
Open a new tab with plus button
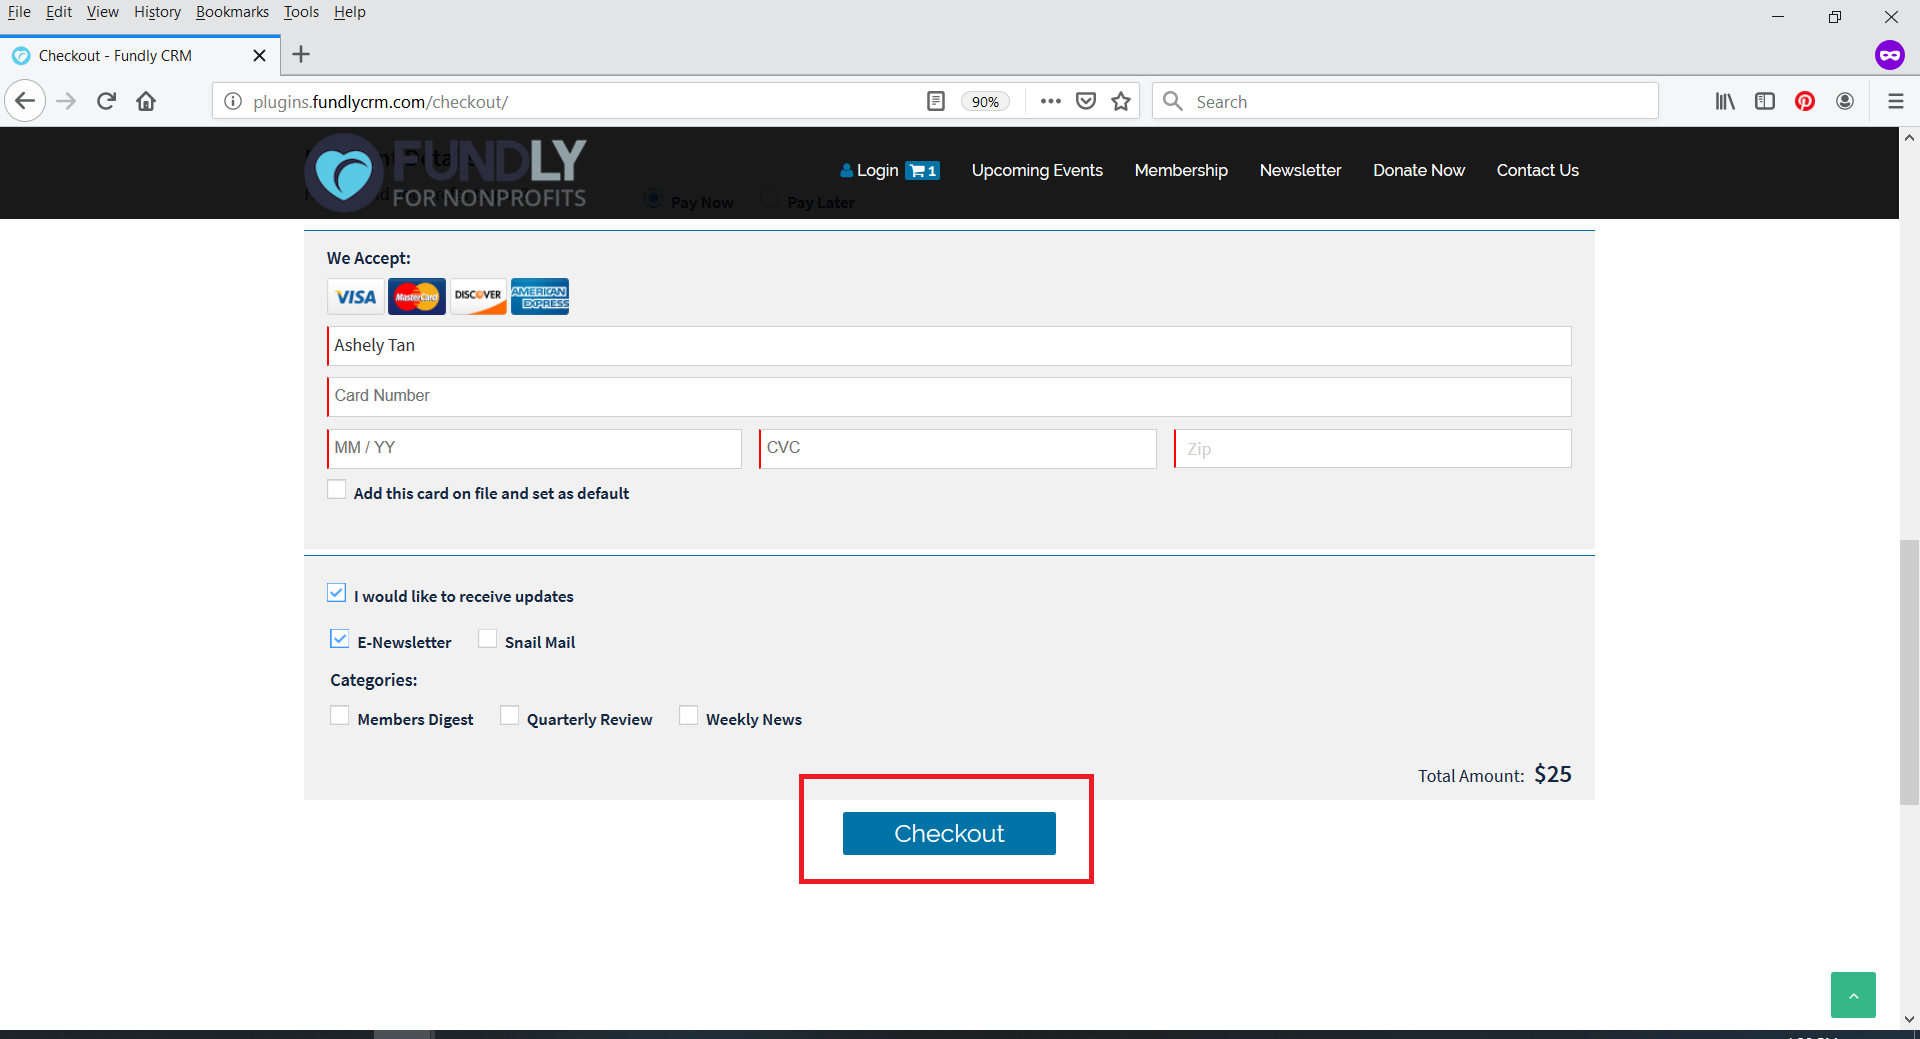pyautogui.click(x=301, y=54)
